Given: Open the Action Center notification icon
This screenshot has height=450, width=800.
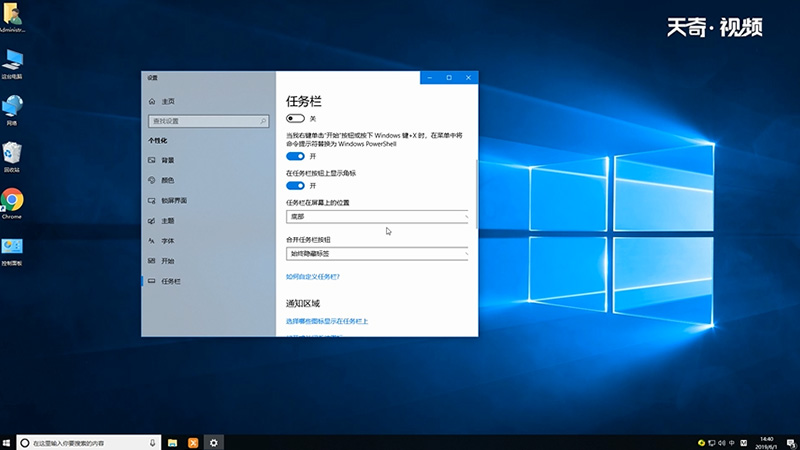Looking at the screenshot, I should pos(791,443).
